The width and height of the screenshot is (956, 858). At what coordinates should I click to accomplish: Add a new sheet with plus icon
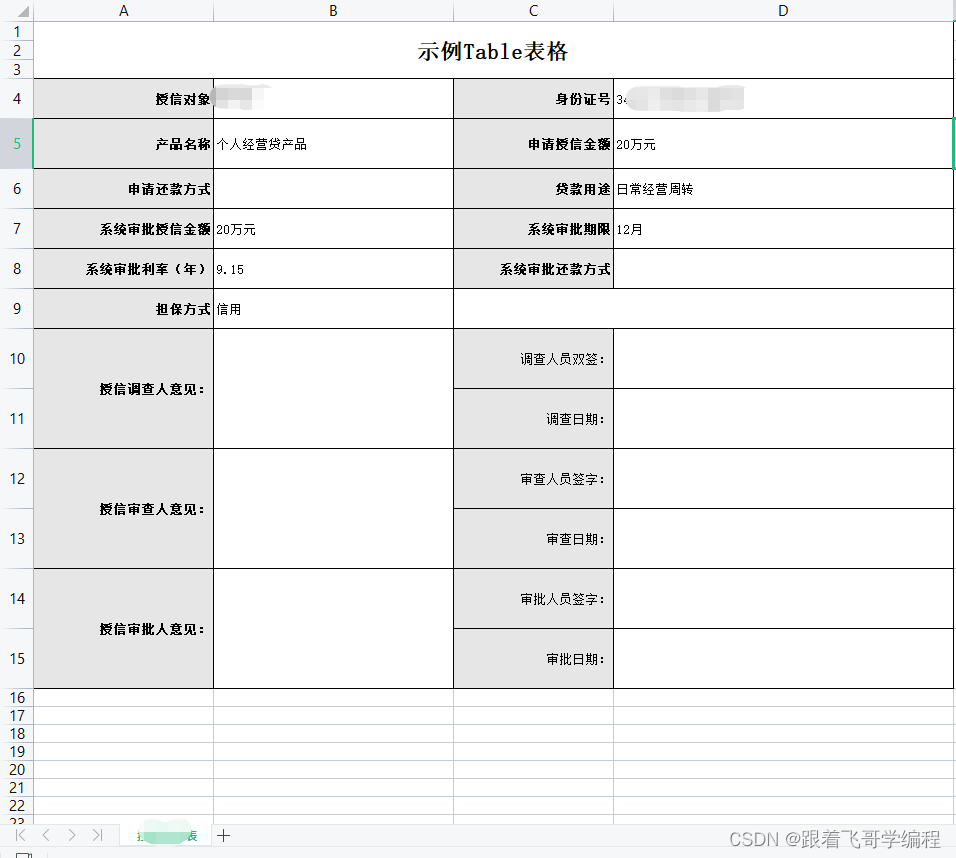(x=224, y=835)
